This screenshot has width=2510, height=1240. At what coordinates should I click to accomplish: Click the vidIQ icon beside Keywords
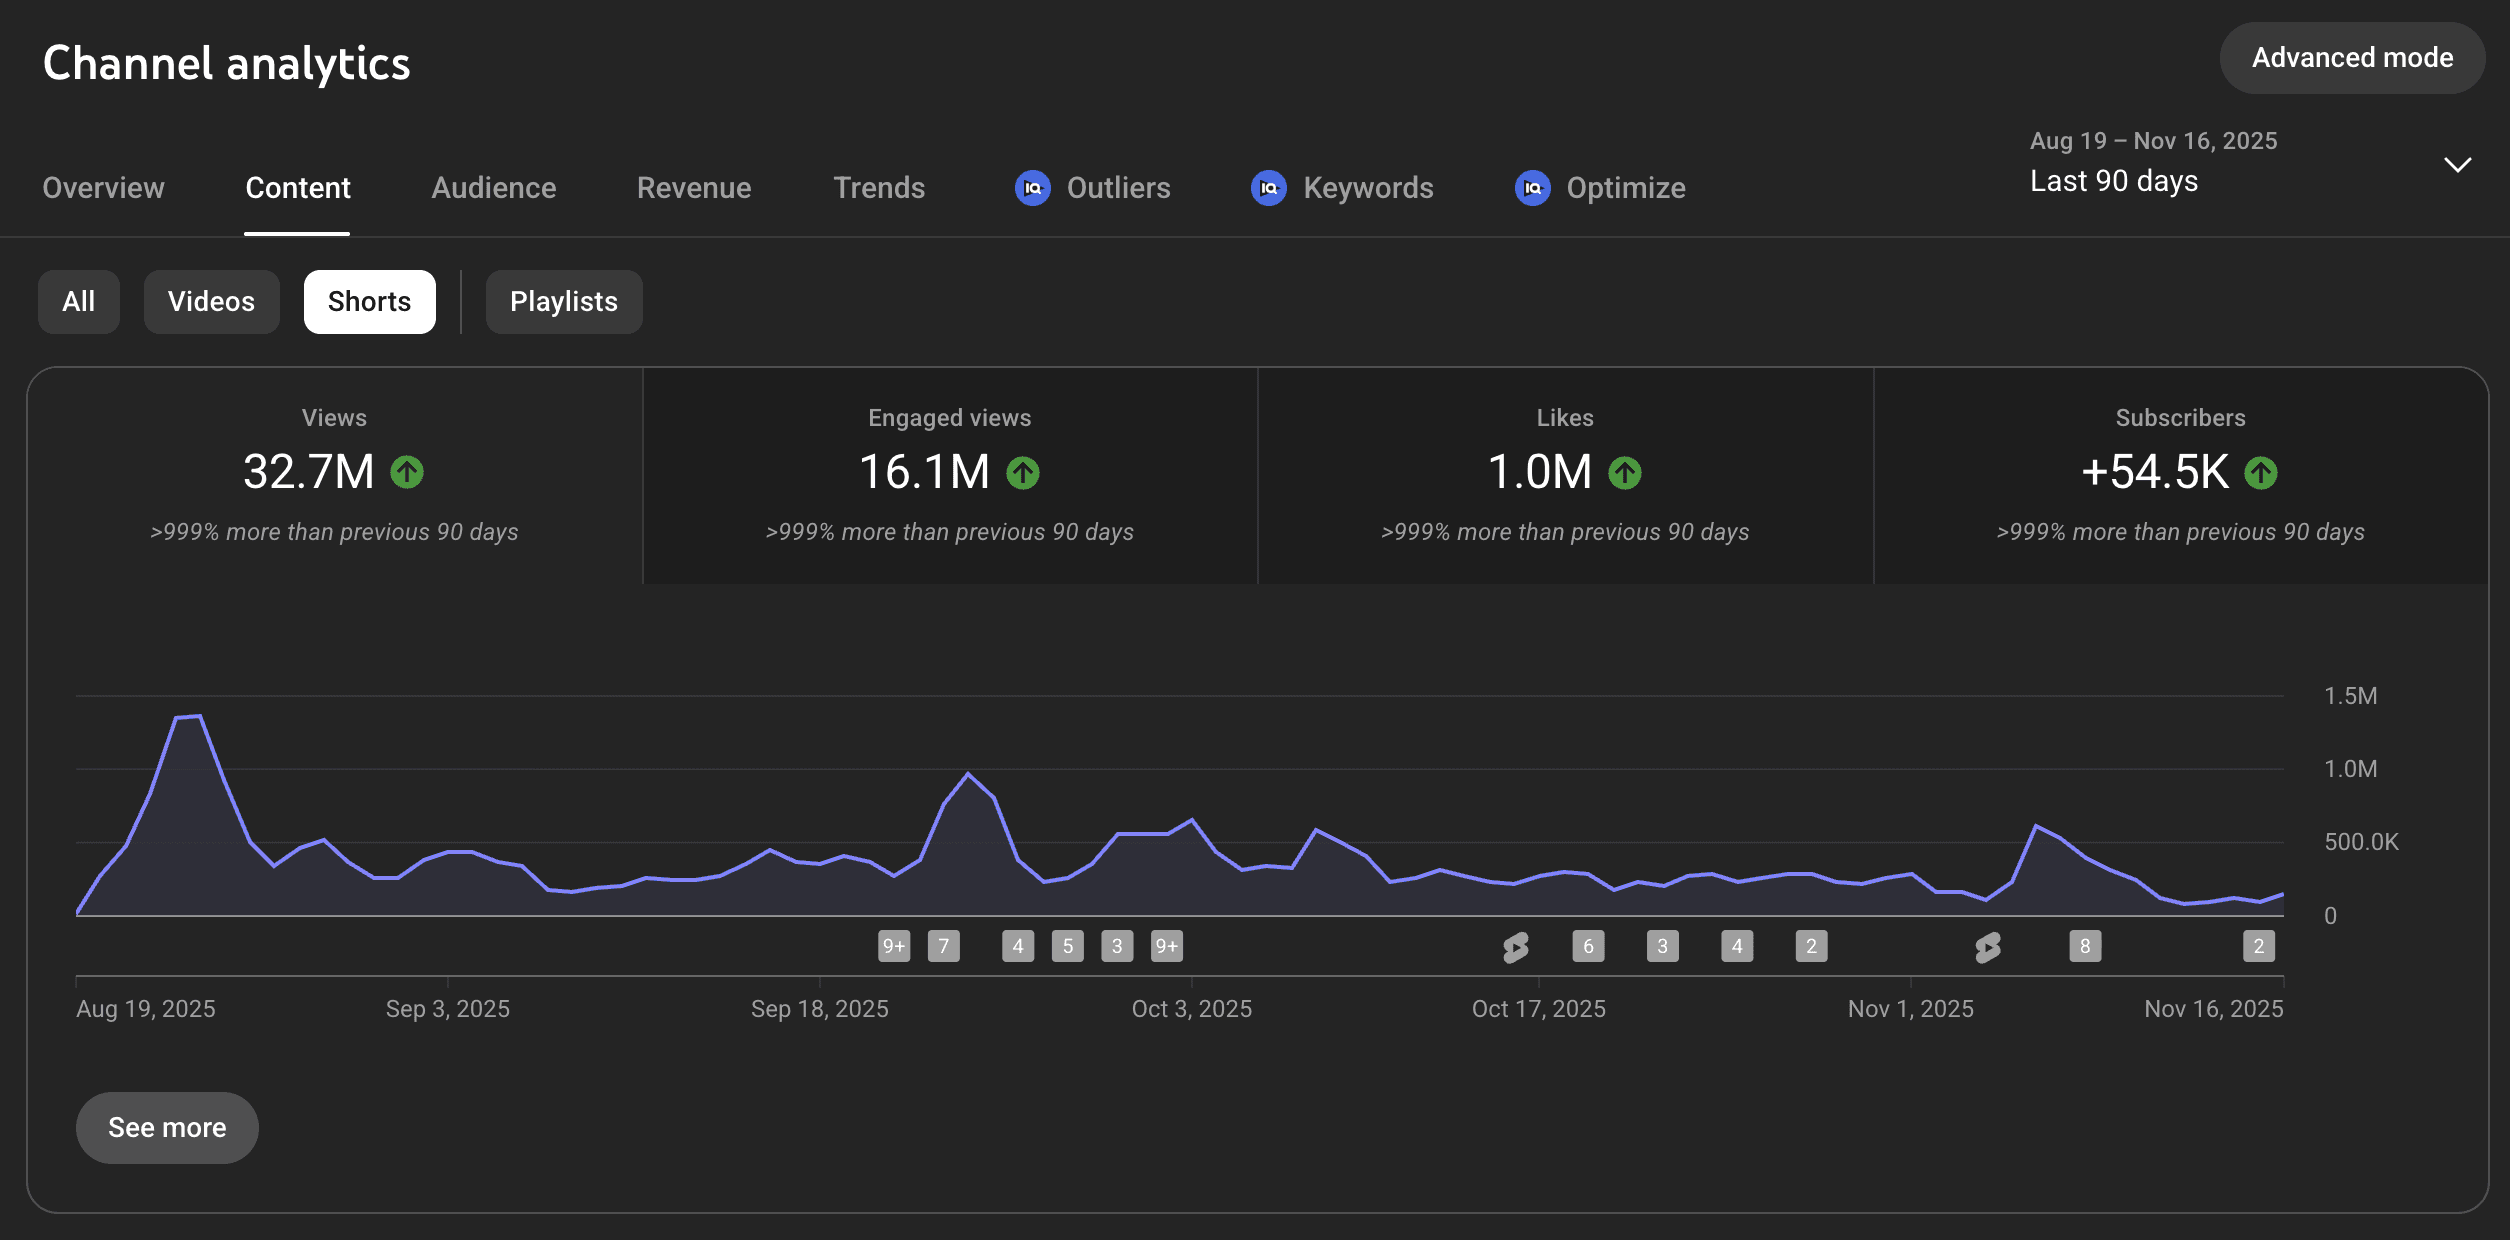[1268, 188]
